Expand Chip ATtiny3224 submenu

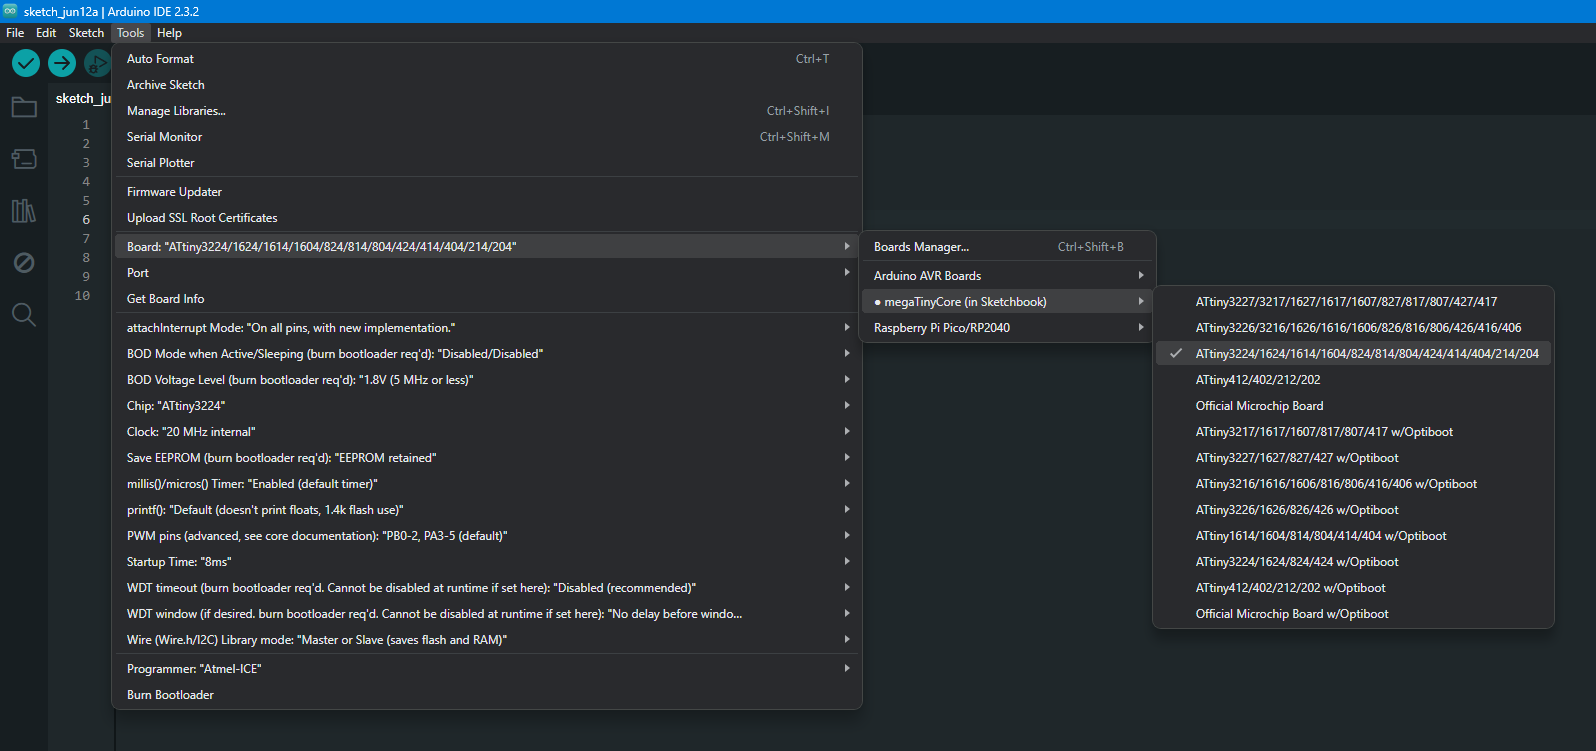[x=487, y=406]
